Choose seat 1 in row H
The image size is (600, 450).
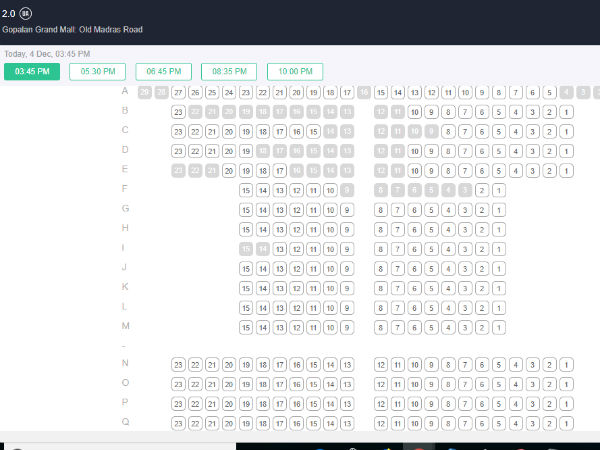pos(499,229)
